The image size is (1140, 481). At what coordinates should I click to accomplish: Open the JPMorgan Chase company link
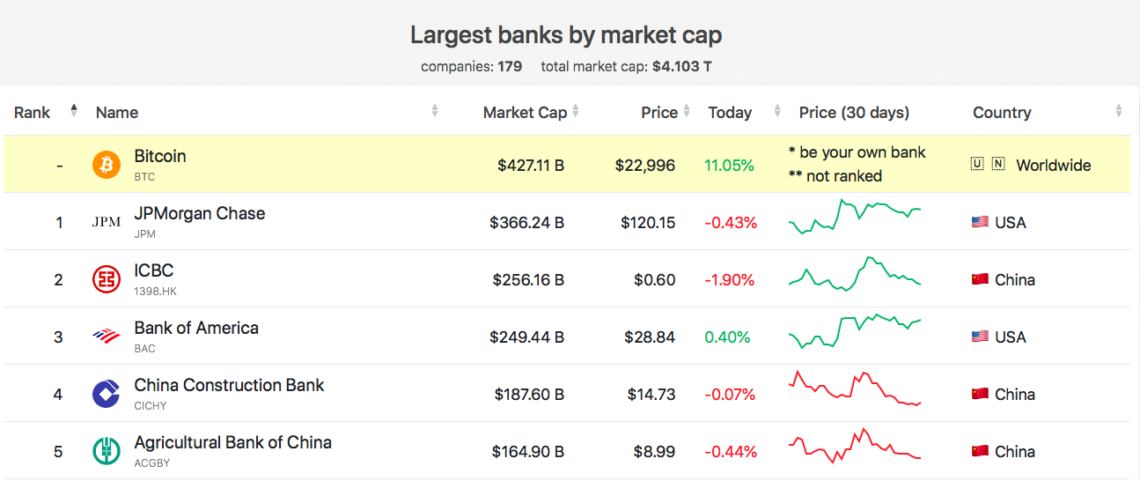click(199, 213)
